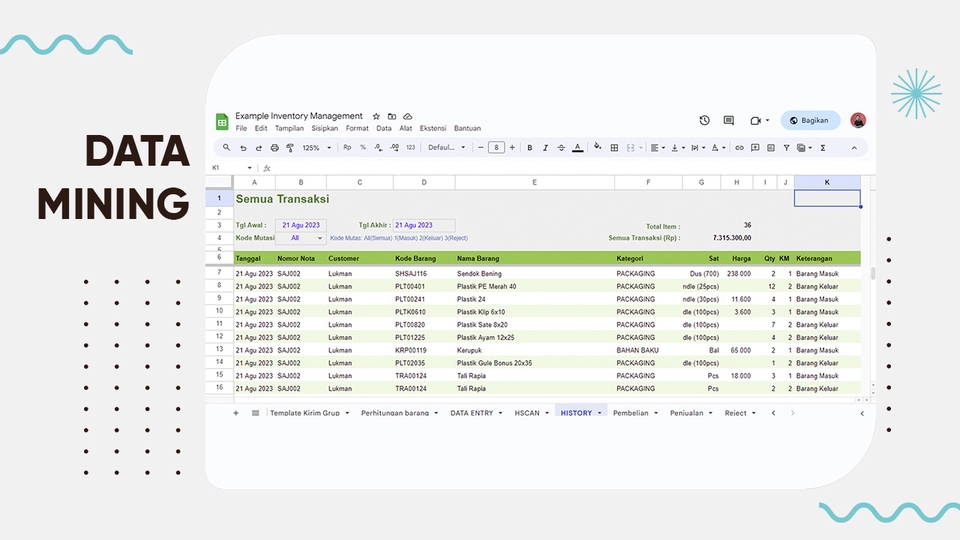Click the Bagikan share button
Image resolution: width=960 pixels, height=540 pixels.
tap(809, 121)
